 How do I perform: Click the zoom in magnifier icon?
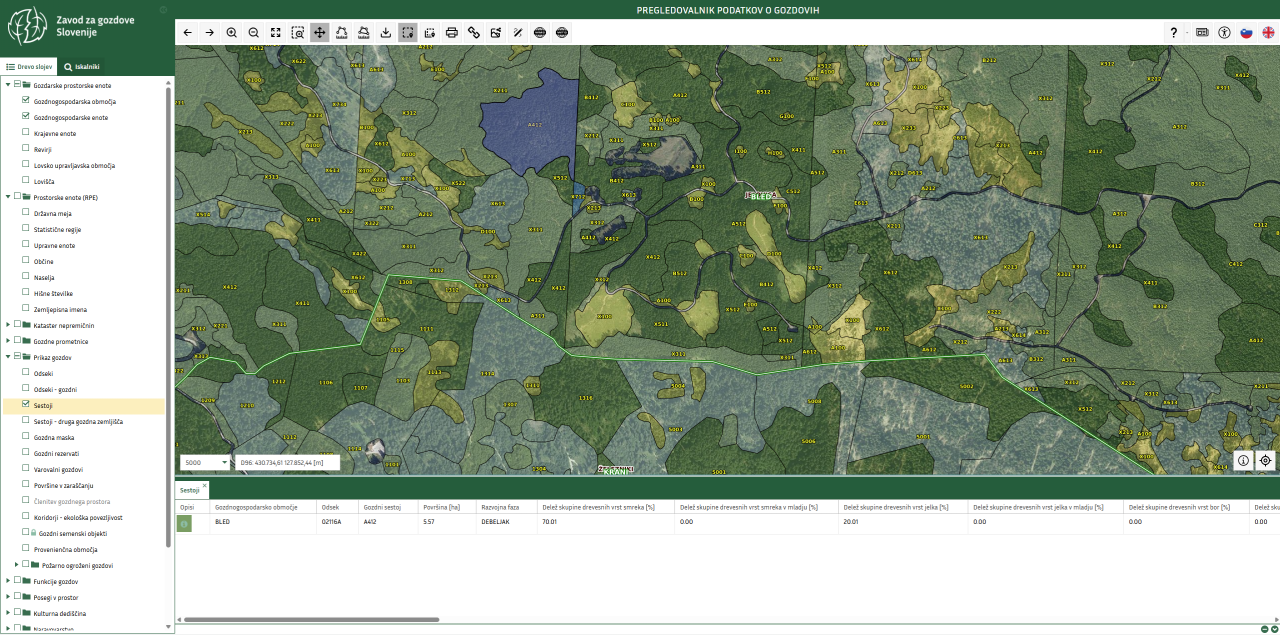(232, 32)
